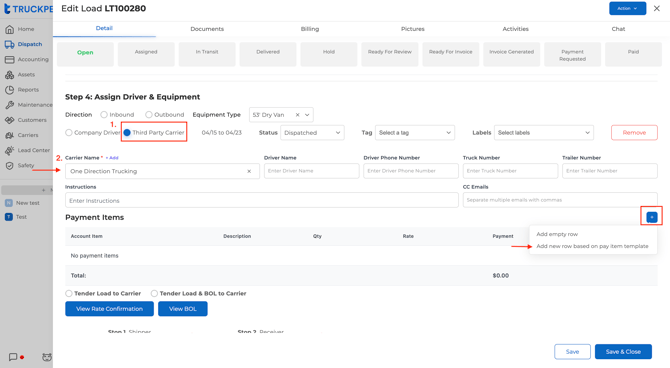Clear the One Direction Trucking carrier name
670x368 pixels.
(249, 171)
